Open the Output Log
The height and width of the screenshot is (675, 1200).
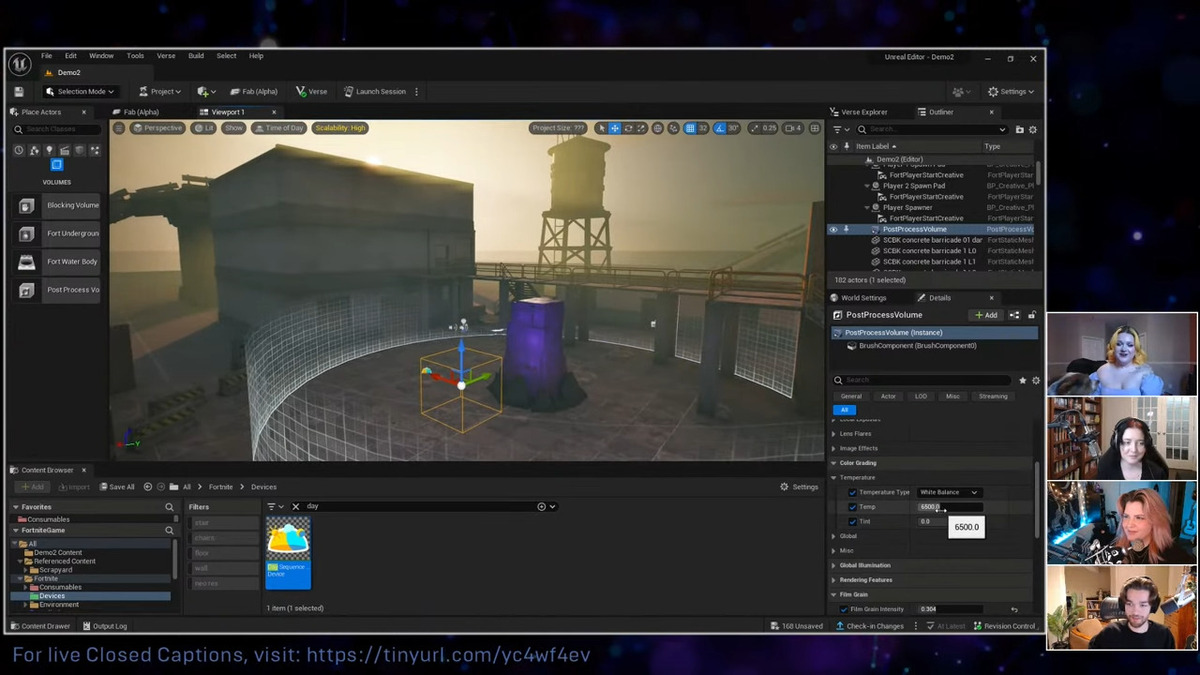tap(104, 626)
